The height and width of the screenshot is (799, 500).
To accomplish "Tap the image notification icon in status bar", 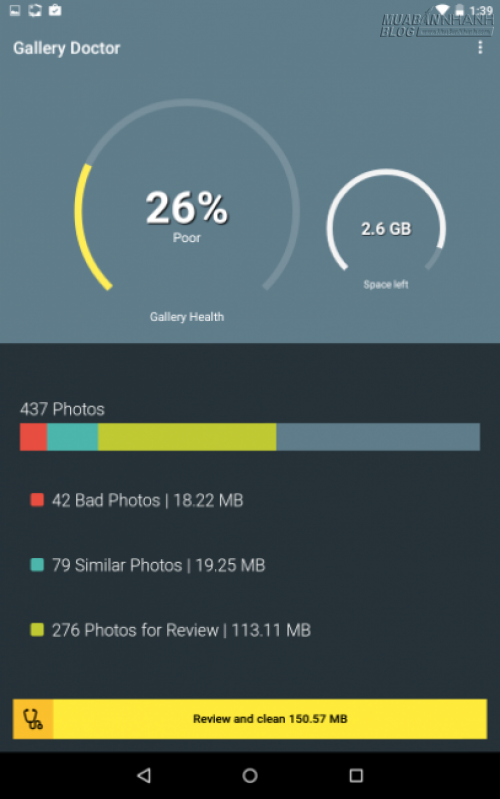I will [x=15, y=10].
